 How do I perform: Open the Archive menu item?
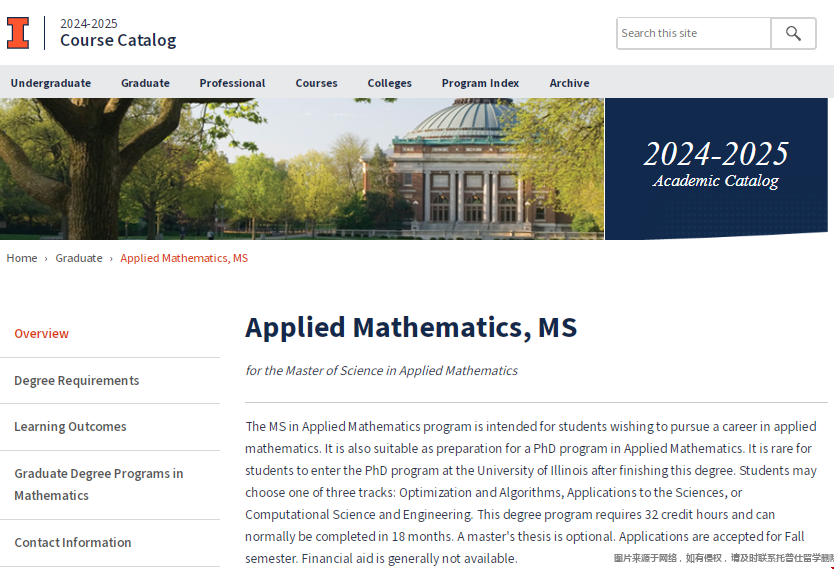(570, 83)
